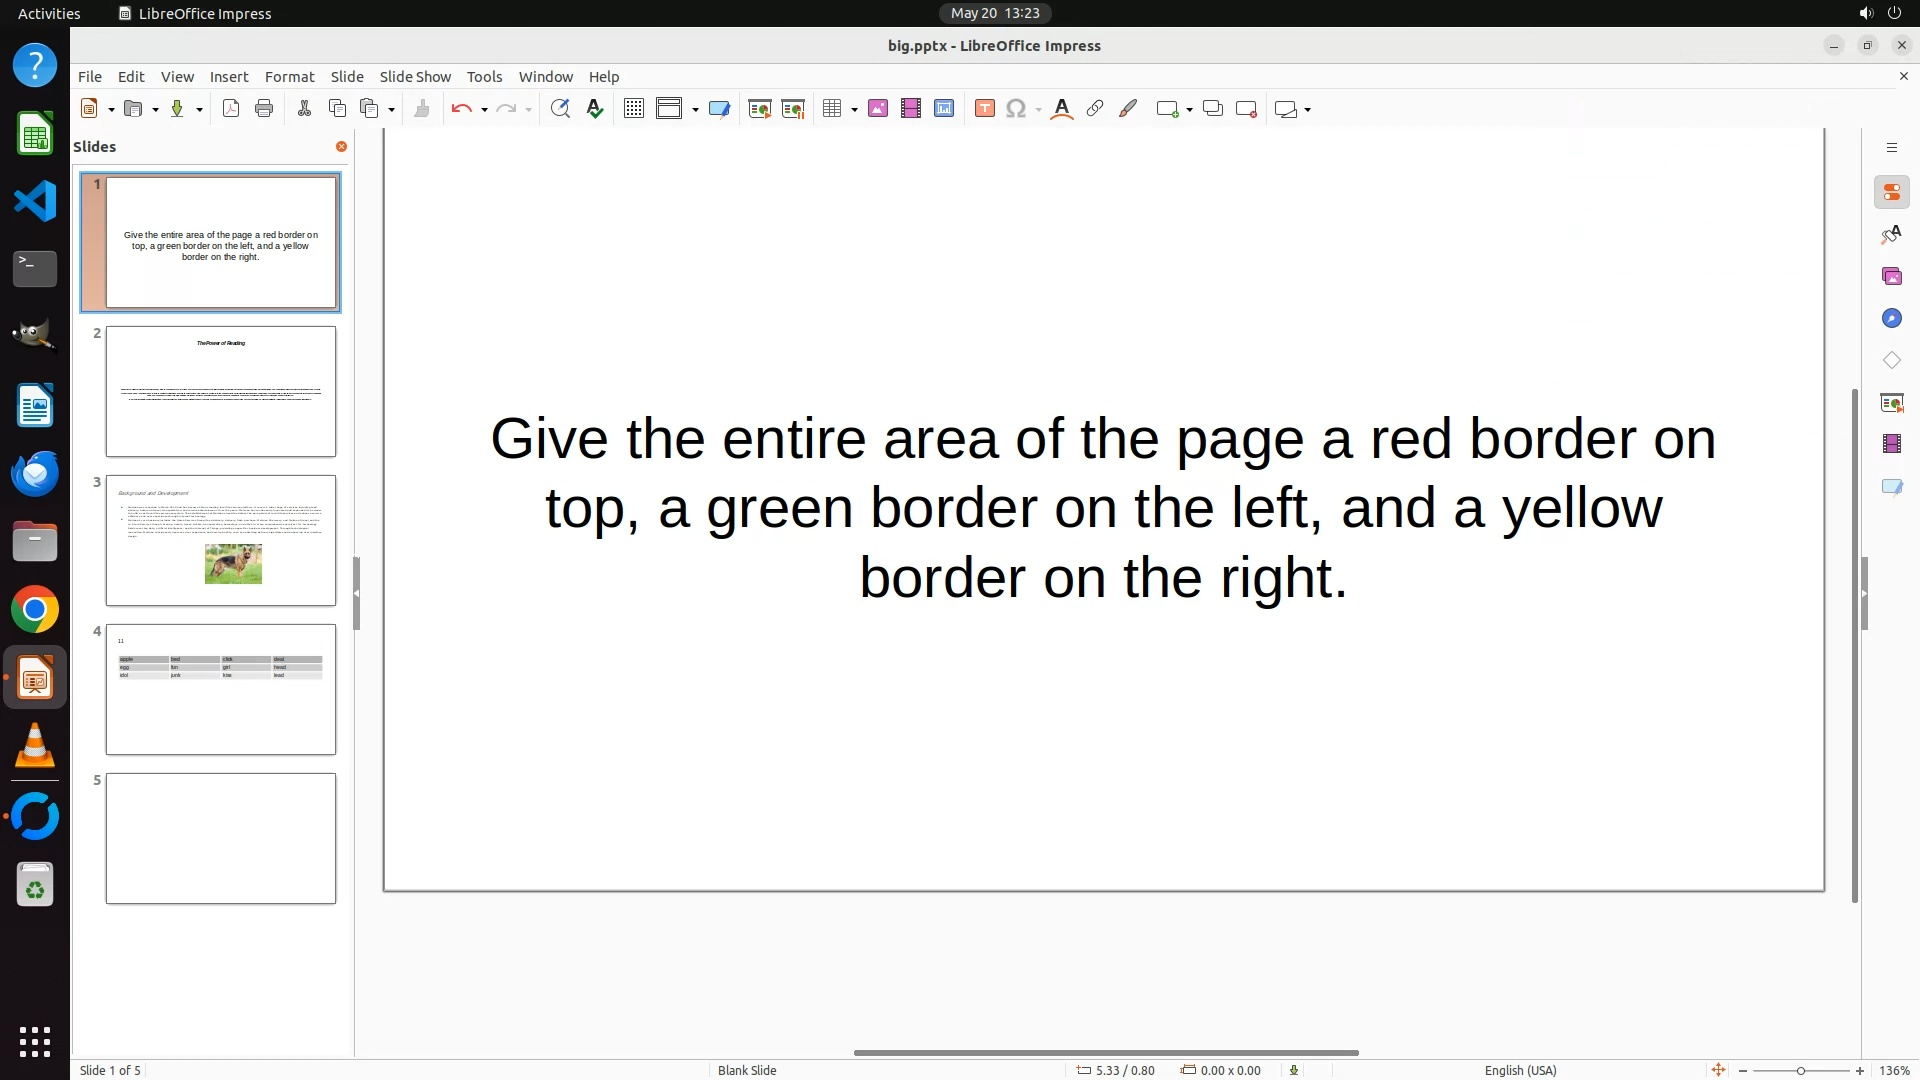Open the Format menu
Viewport: 1920px width, 1080px height.
[289, 77]
